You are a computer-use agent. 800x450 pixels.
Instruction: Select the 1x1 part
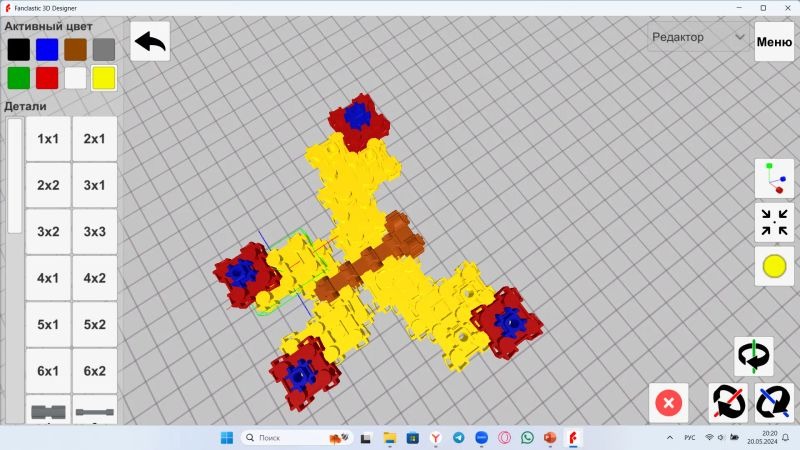[x=48, y=139]
